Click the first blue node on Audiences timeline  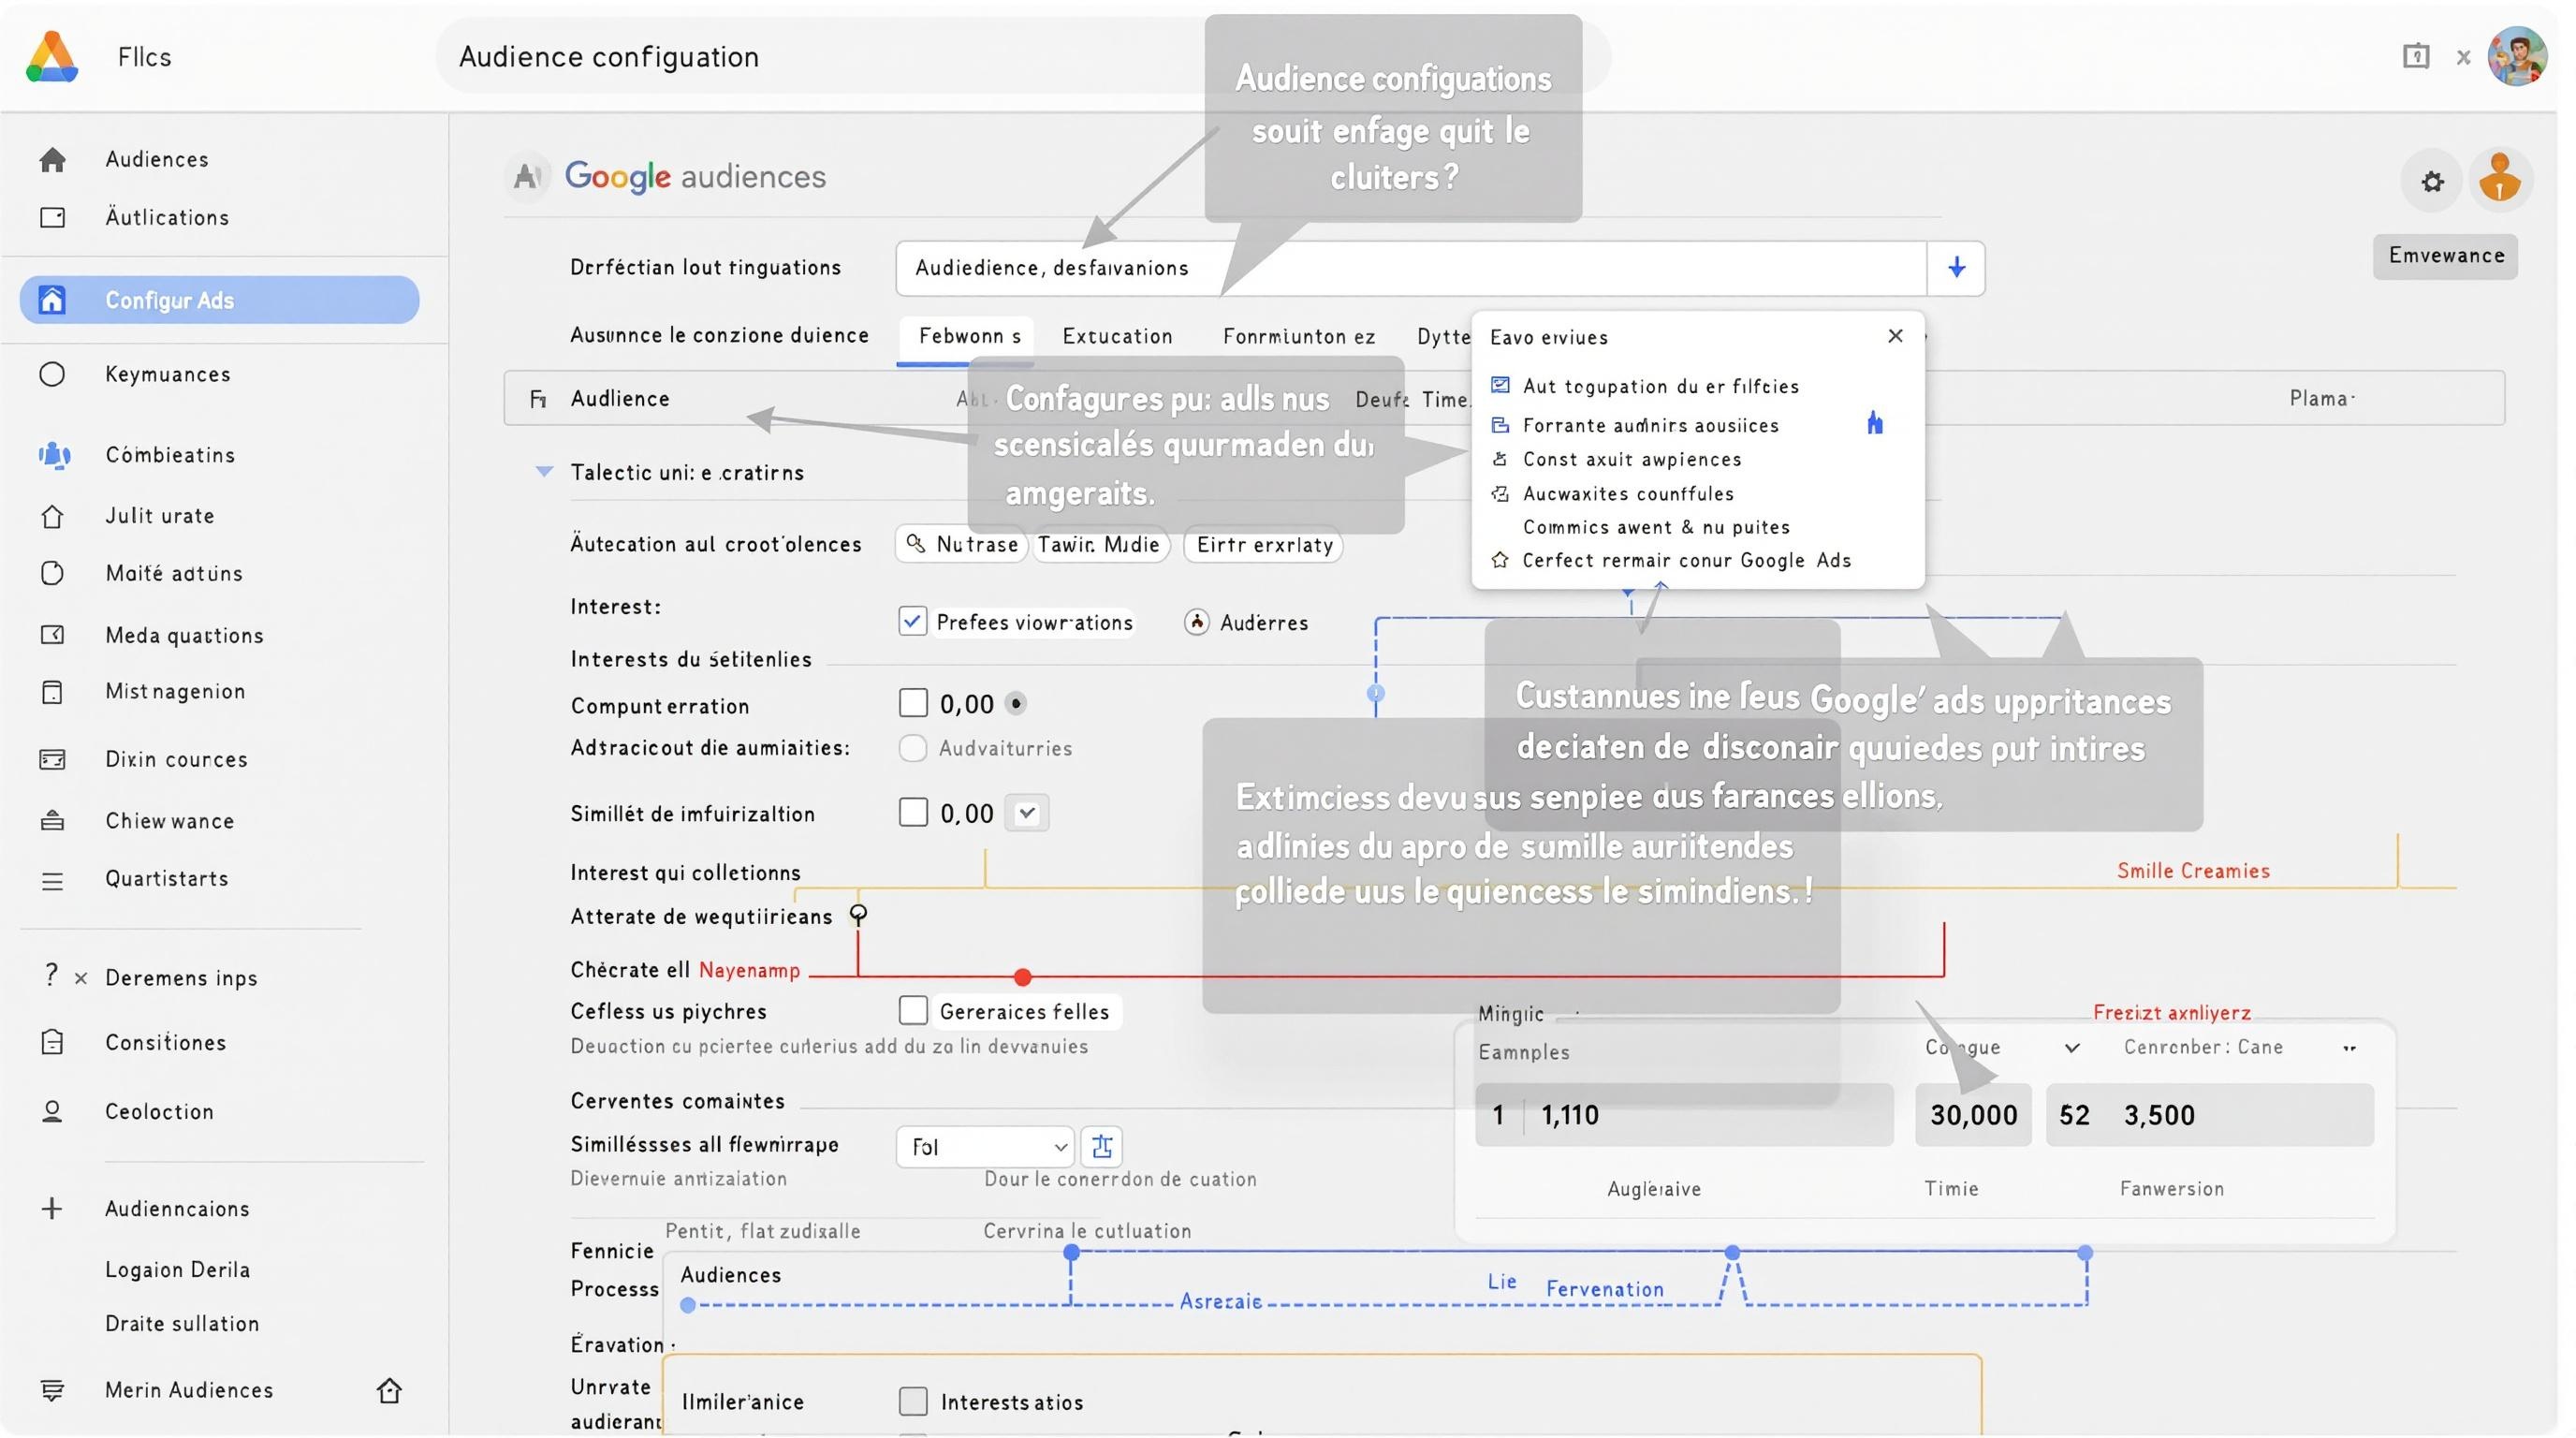click(x=687, y=1305)
